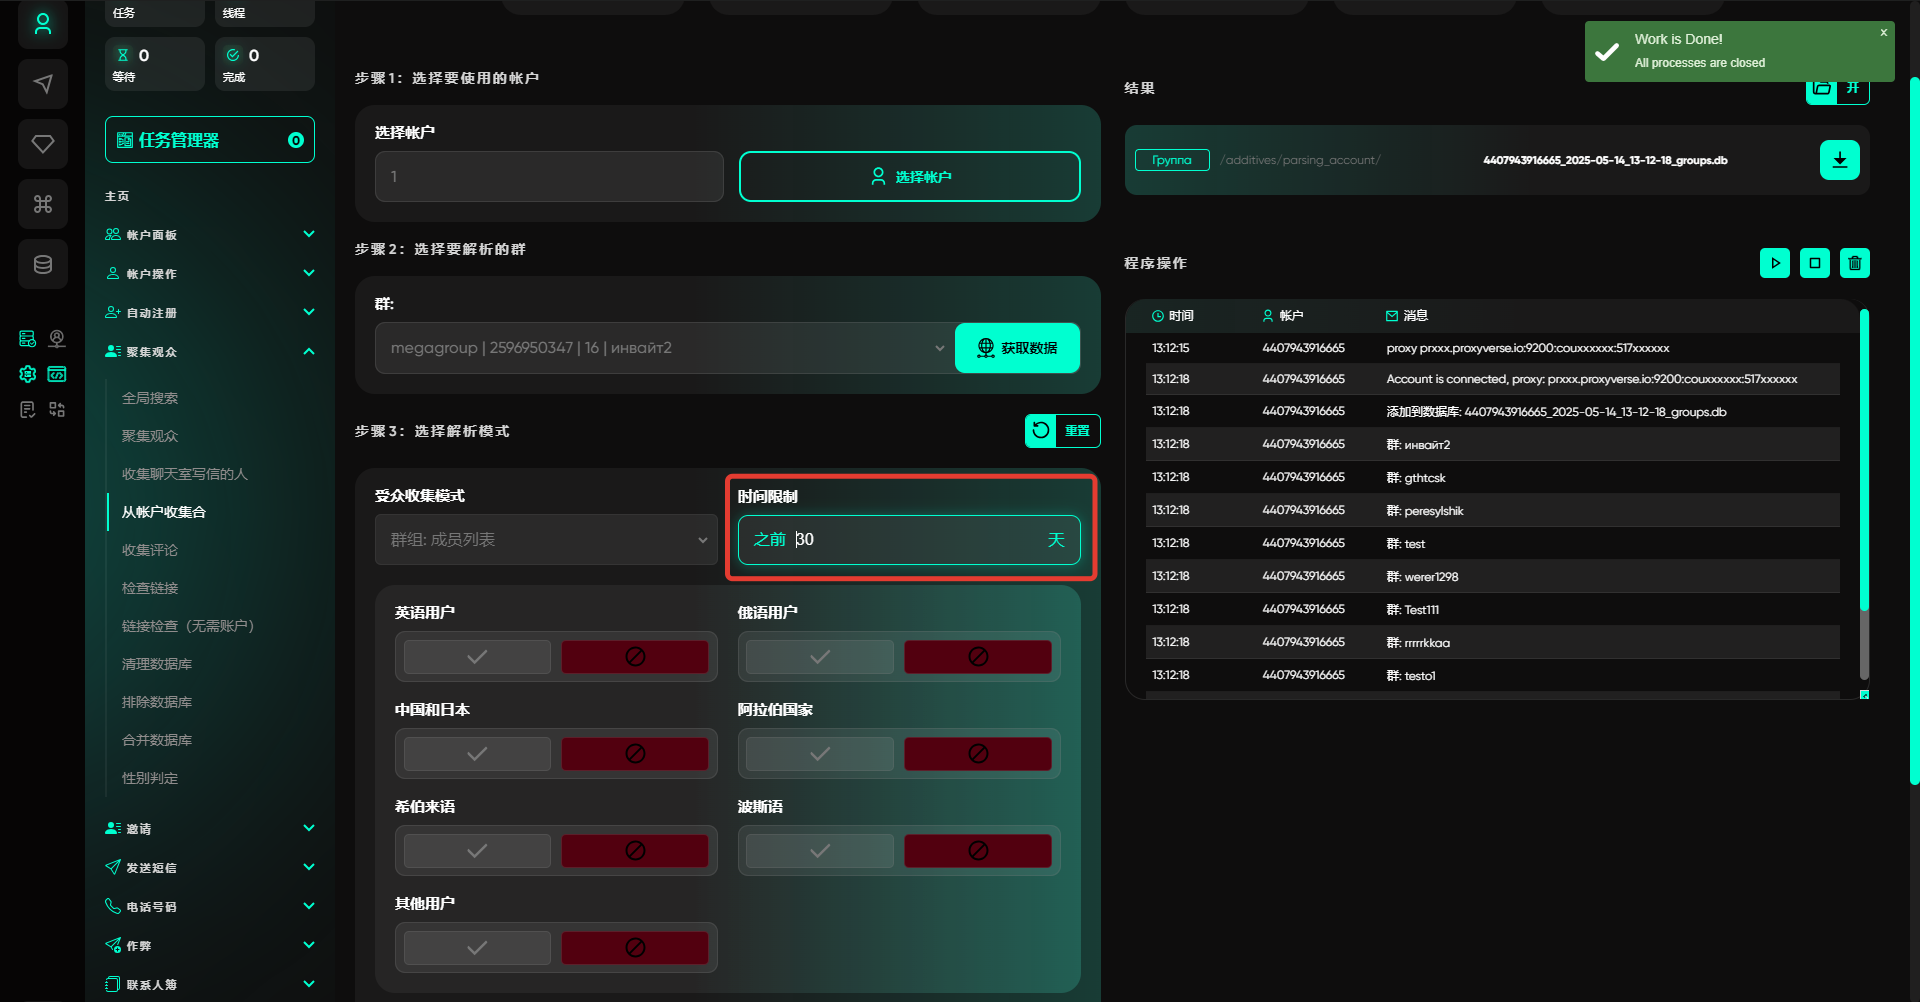Click the database icon in left sidebar
Viewport: 1920px width, 1002px height.
[43, 264]
